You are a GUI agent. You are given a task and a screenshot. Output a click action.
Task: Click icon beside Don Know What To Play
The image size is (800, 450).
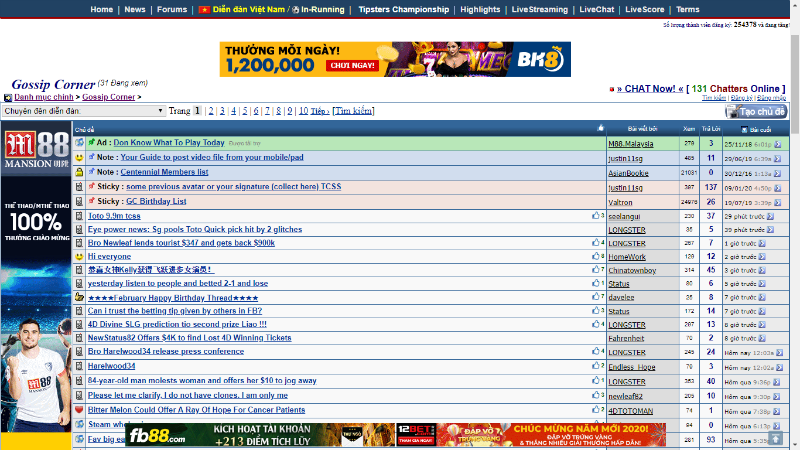79,143
